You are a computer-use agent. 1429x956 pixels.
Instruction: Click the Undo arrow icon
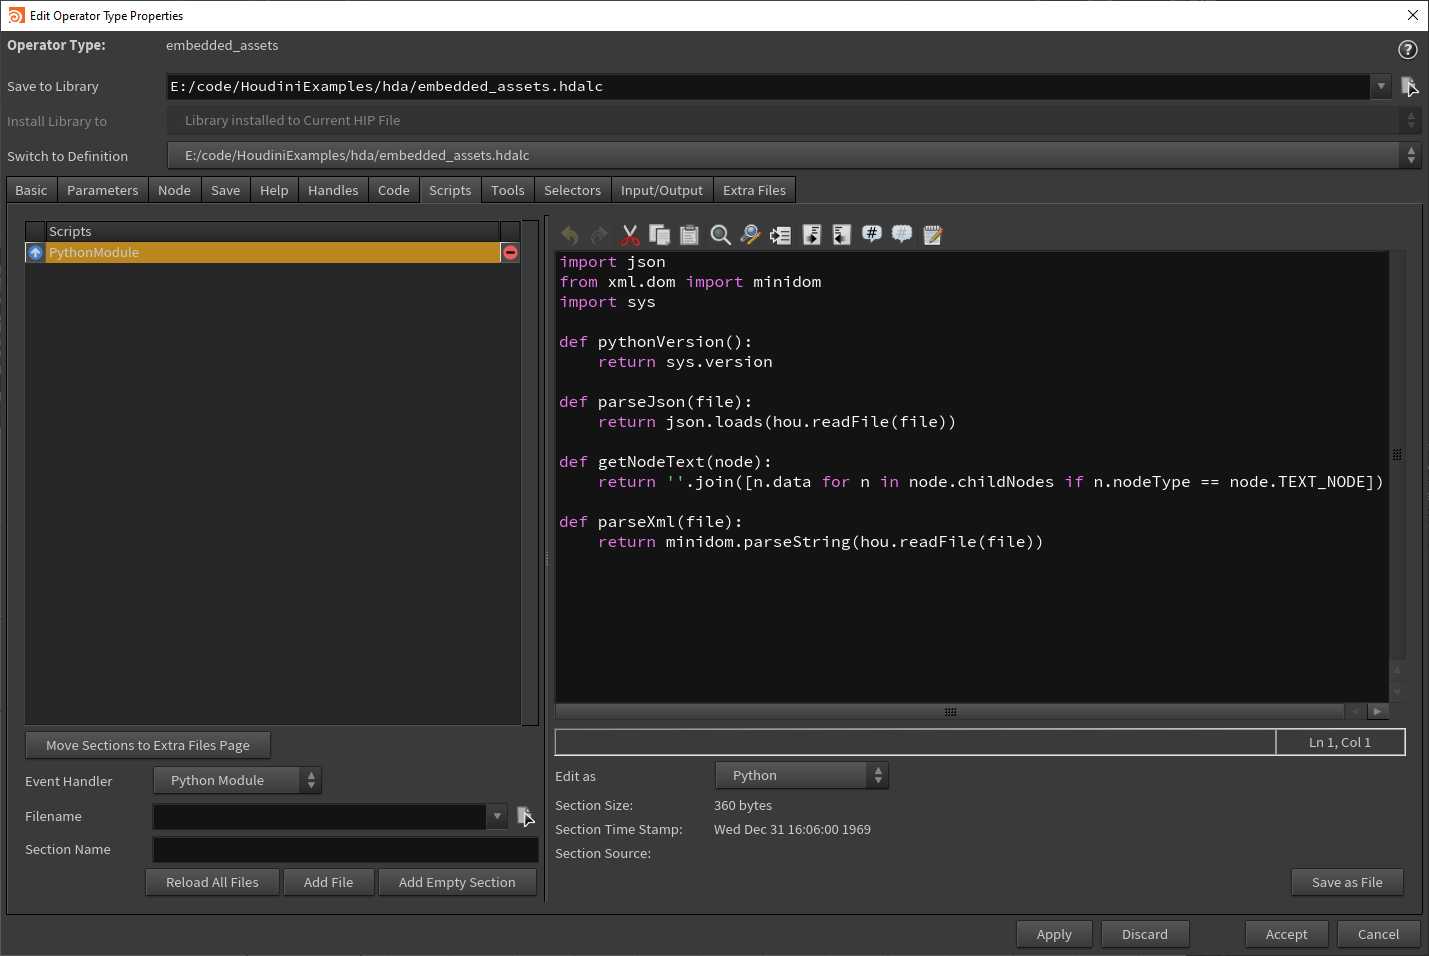(x=569, y=234)
